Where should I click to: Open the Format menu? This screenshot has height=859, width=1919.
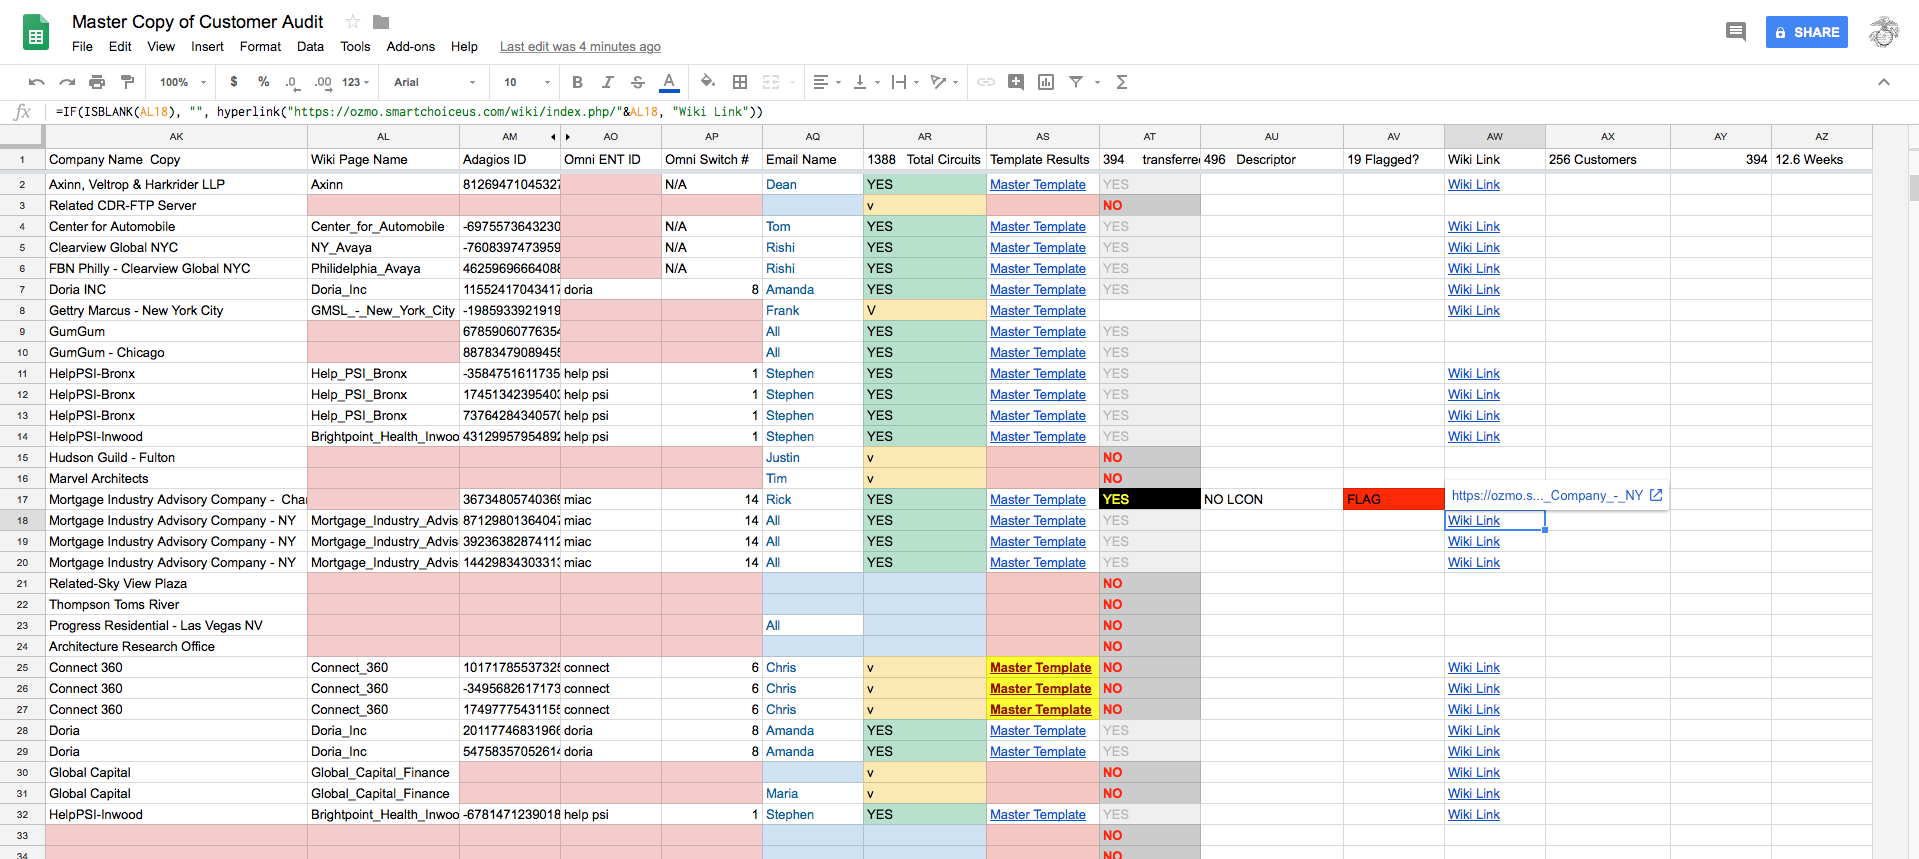(260, 46)
